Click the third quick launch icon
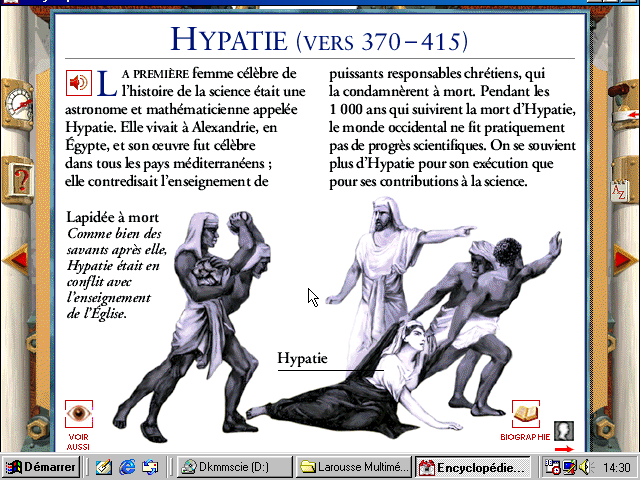Viewport: 640px width, 480px height. (150, 467)
